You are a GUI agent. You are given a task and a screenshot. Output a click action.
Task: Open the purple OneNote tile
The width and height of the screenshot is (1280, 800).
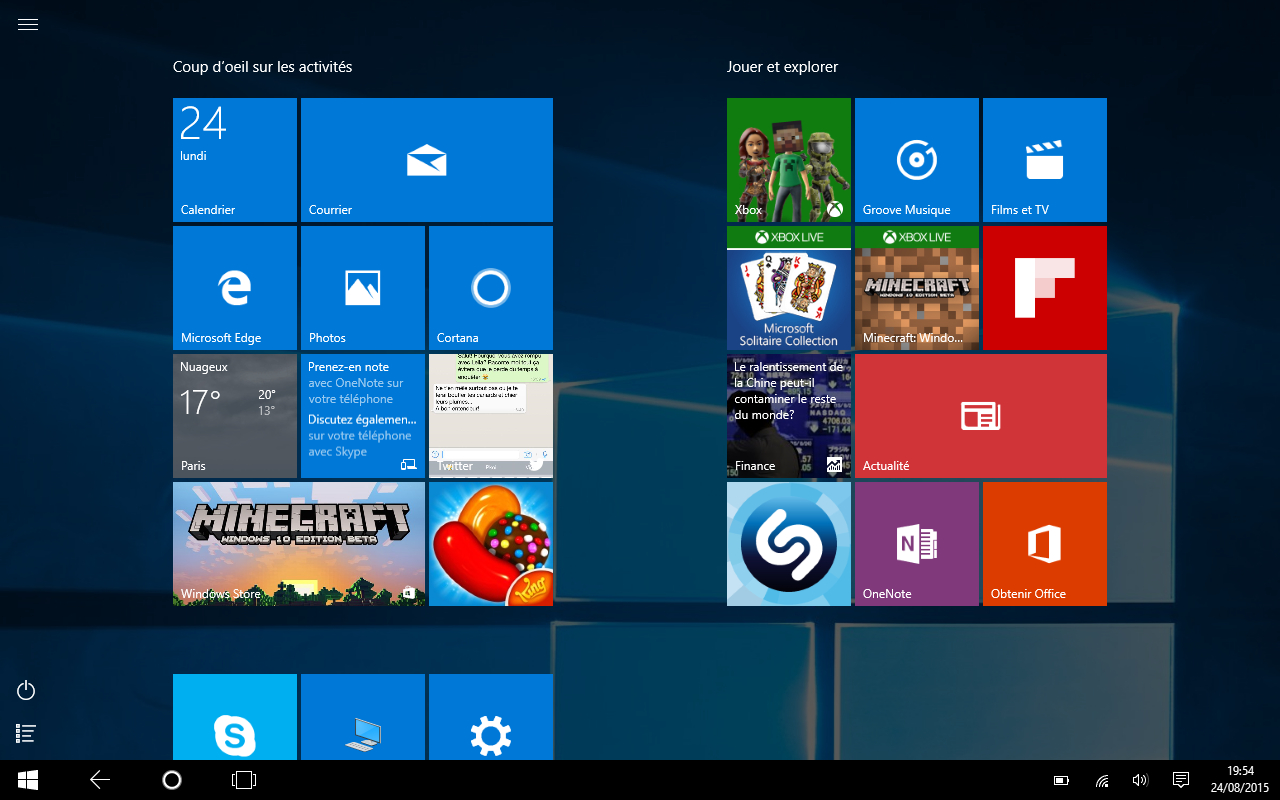click(917, 544)
